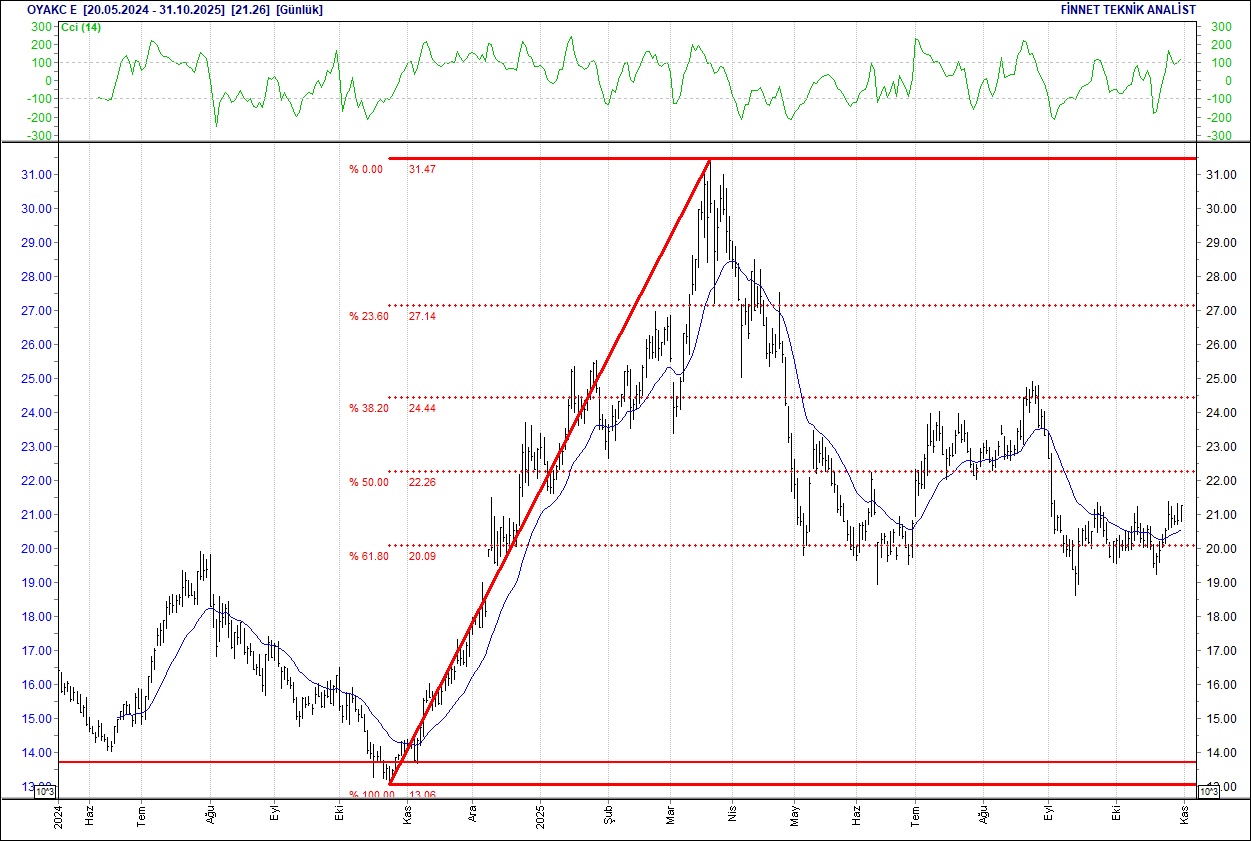The image size is (1251, 841).
Task: Select the % 23.60 Fibonacci level label
Action: click(366, 316)
